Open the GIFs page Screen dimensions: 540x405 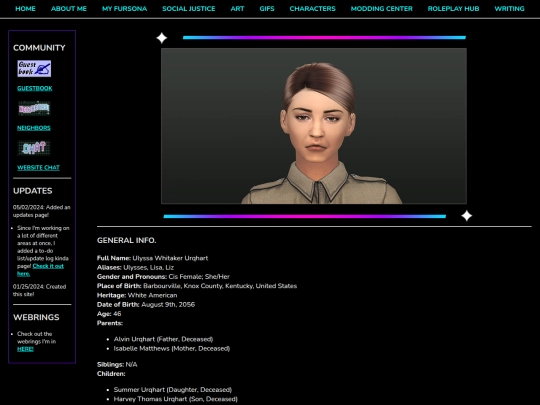pos(267,9)
